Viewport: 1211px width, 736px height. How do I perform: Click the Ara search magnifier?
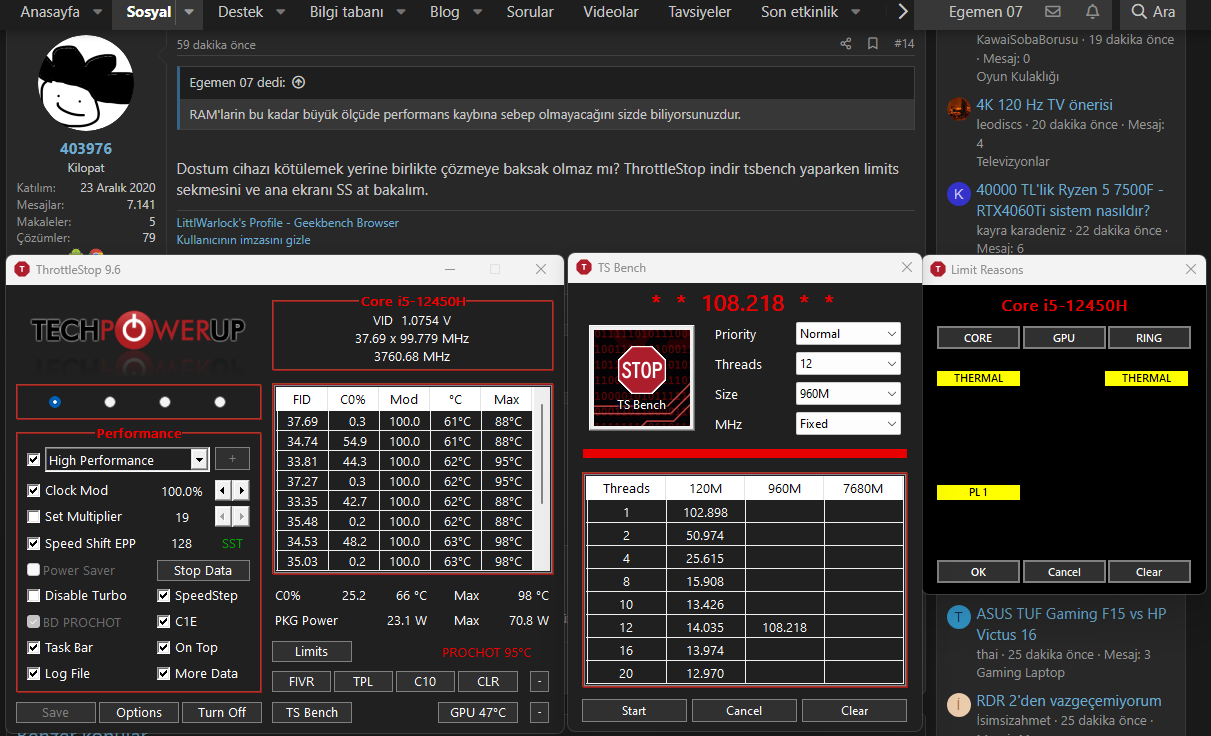coord(1139,12)
